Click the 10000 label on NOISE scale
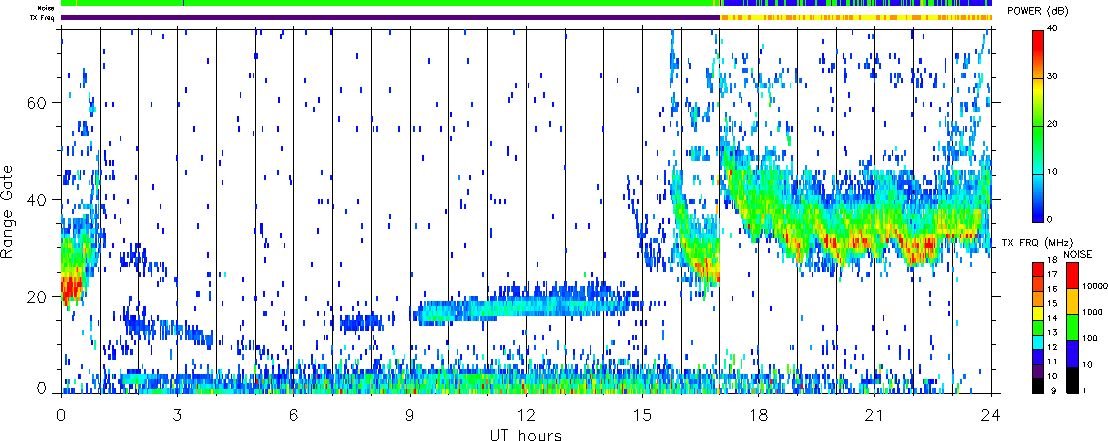The width and height of the screenshot is (1108, 441). [1095, 288]
